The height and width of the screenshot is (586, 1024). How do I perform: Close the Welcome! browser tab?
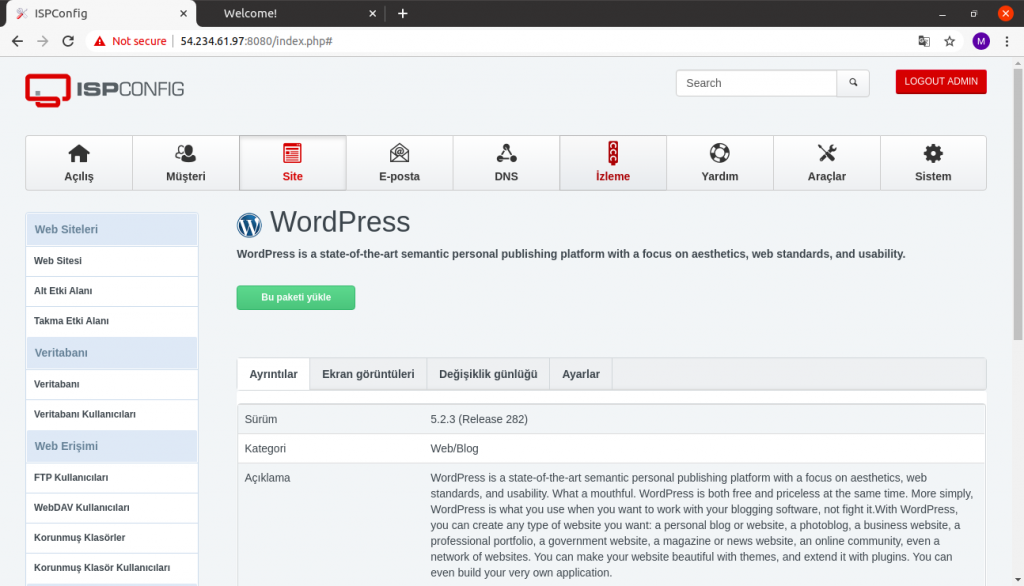tap(372, 13)
